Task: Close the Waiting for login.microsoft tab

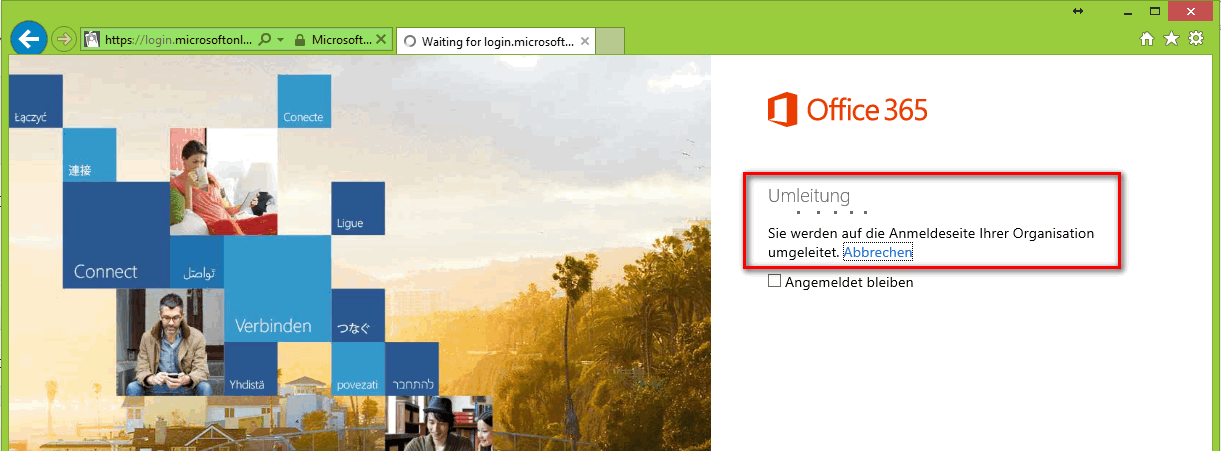Action: [x=586, y=41]
